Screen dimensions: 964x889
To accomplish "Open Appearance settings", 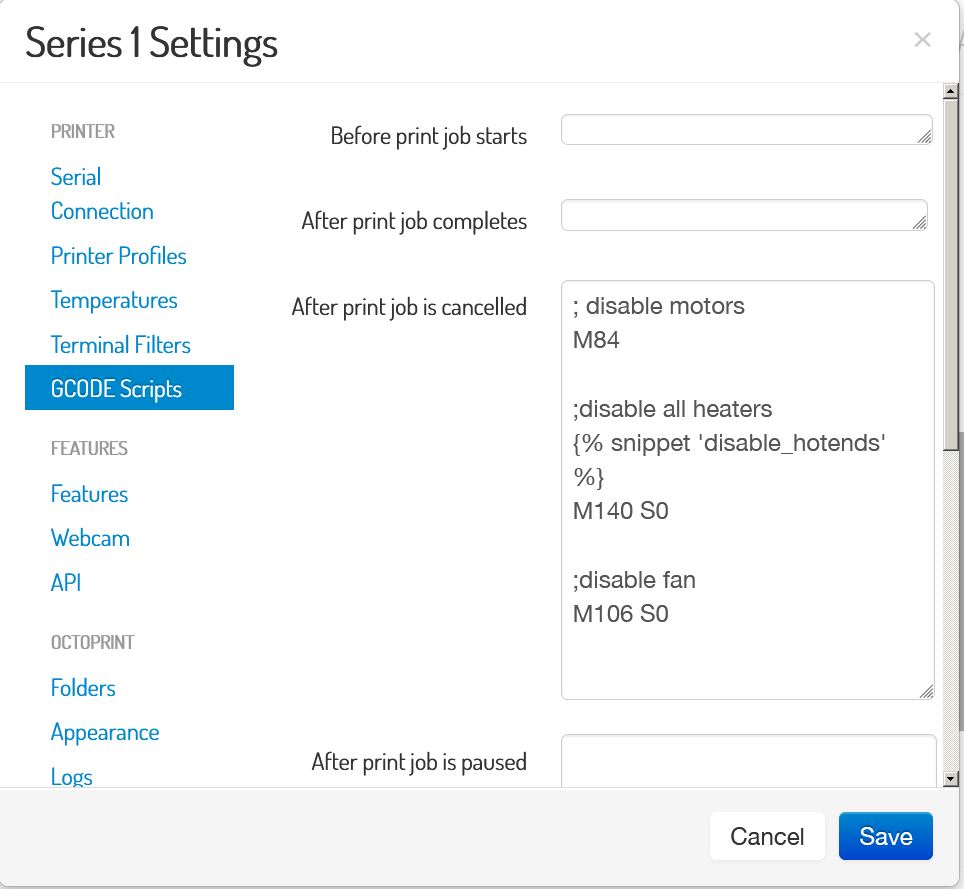I will [x=105, y=732].
